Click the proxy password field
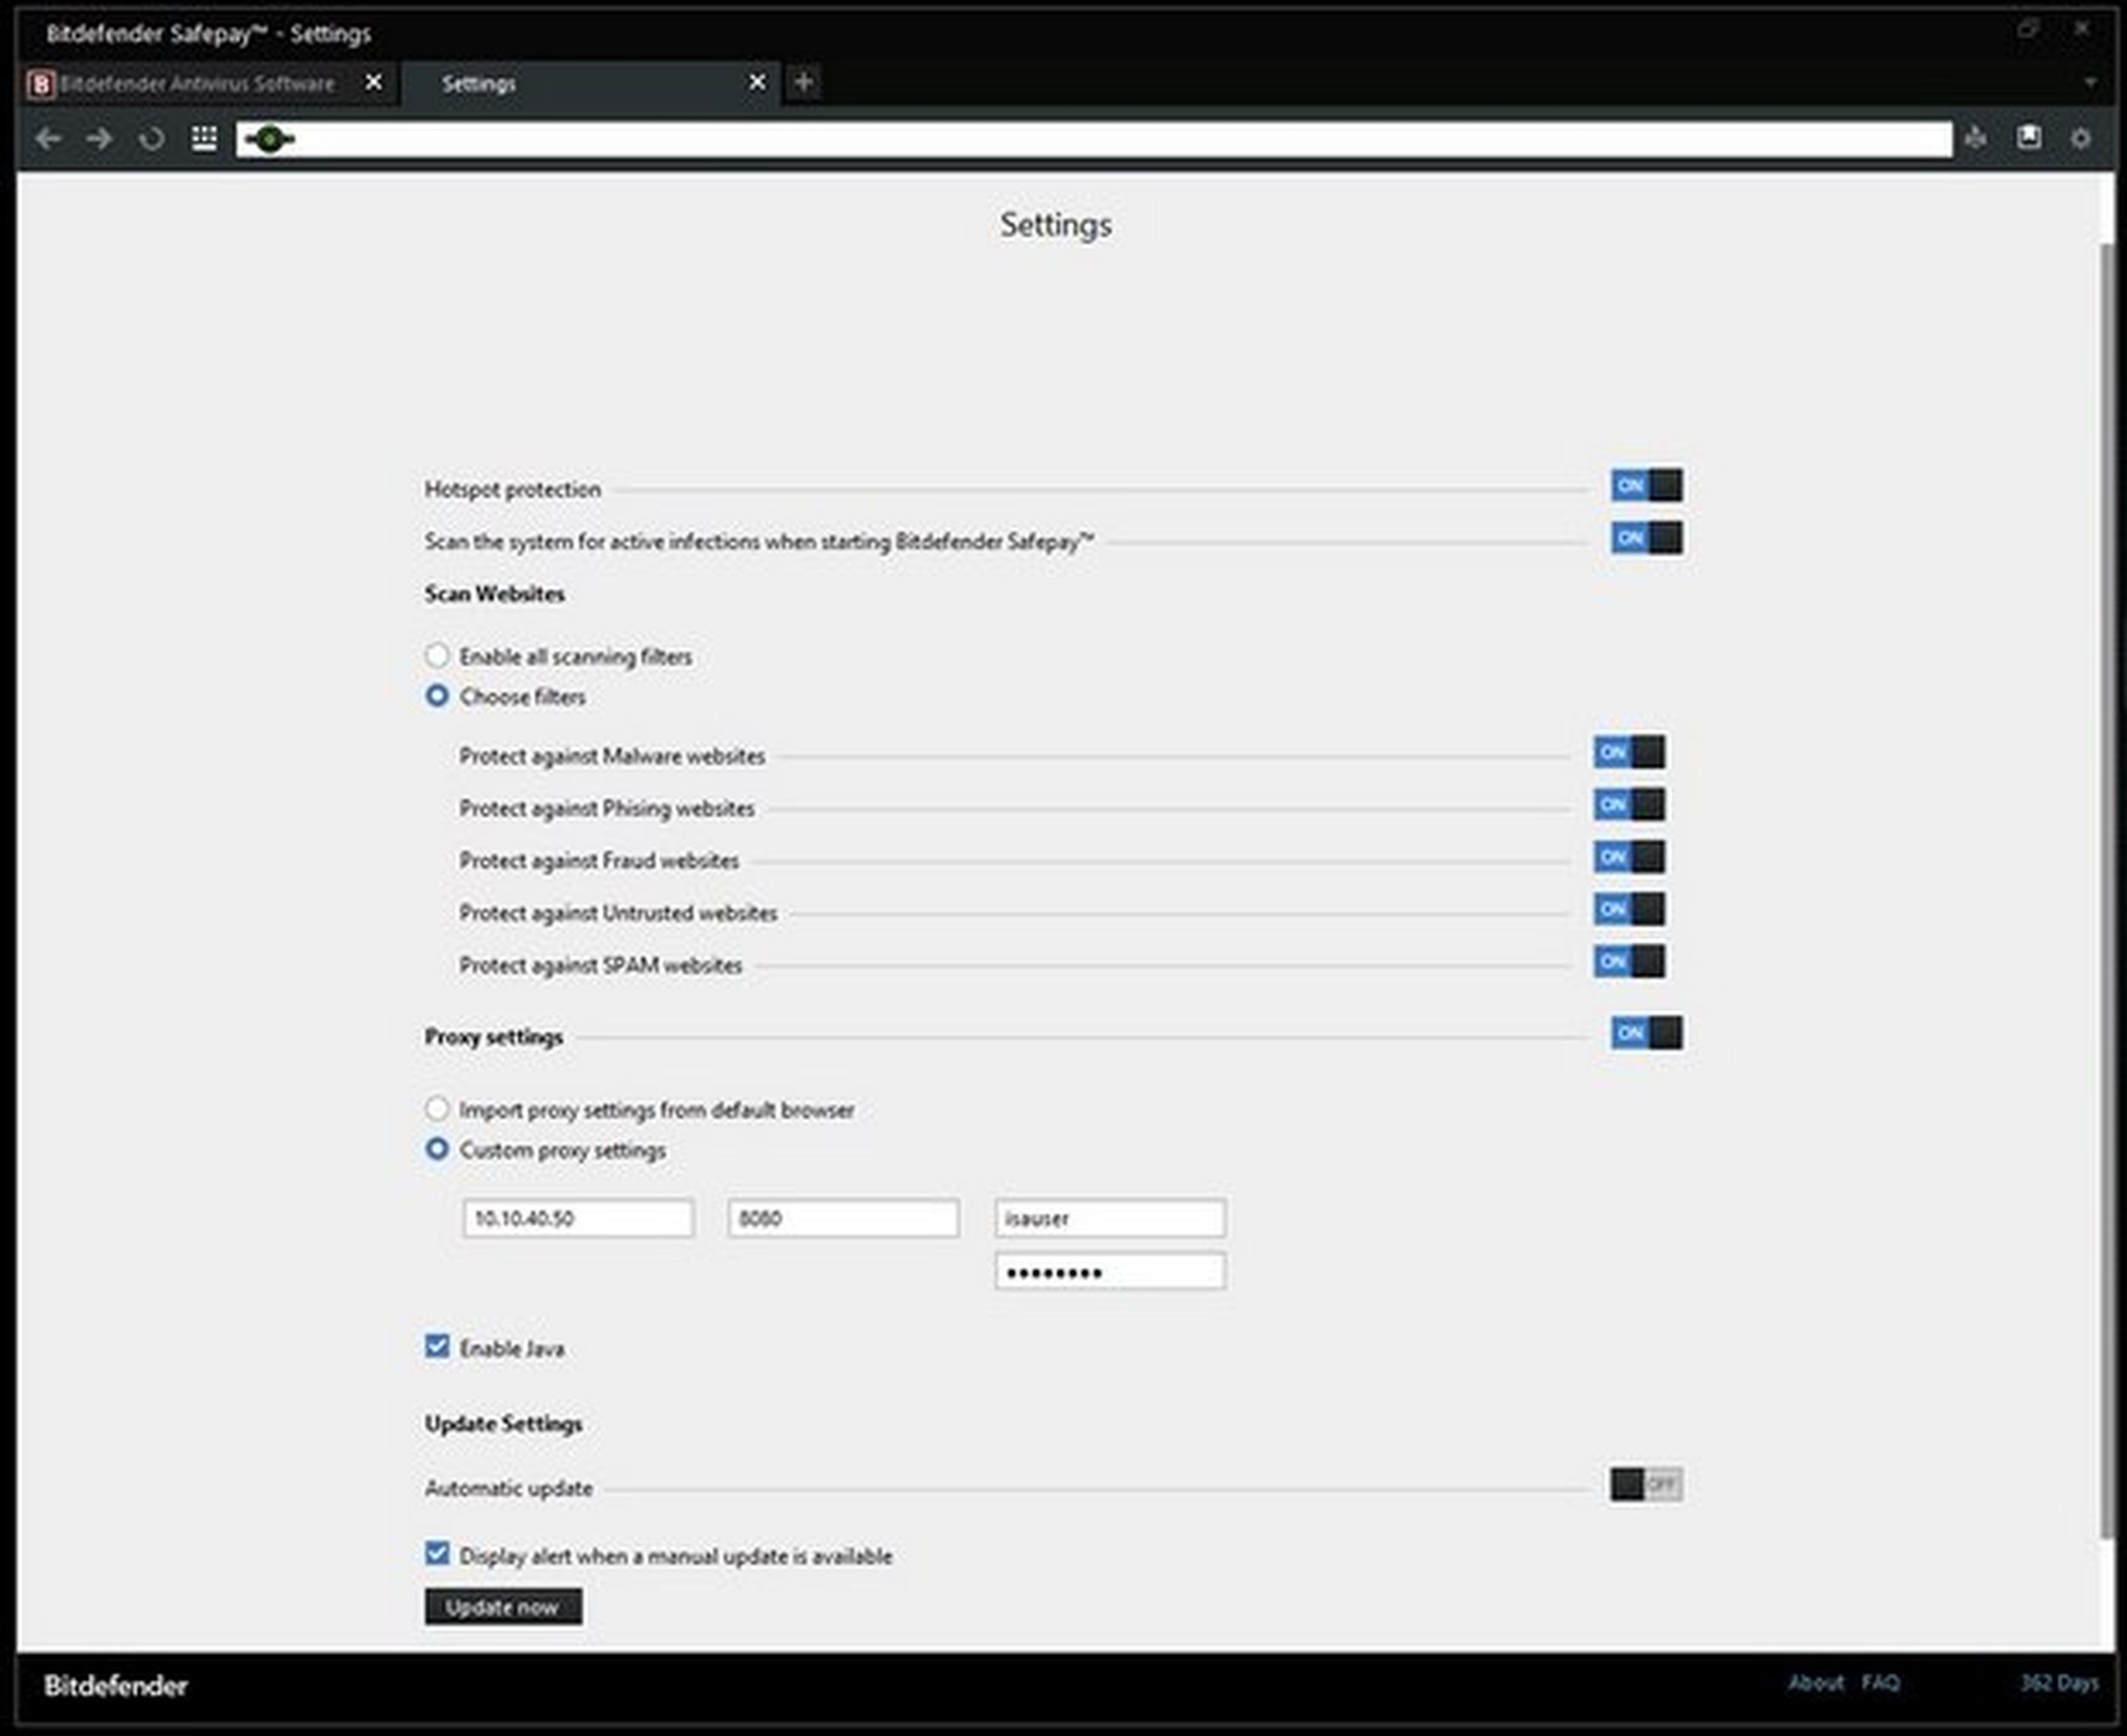Screen dimensions: 2127x1736 coord(1110,1271)
